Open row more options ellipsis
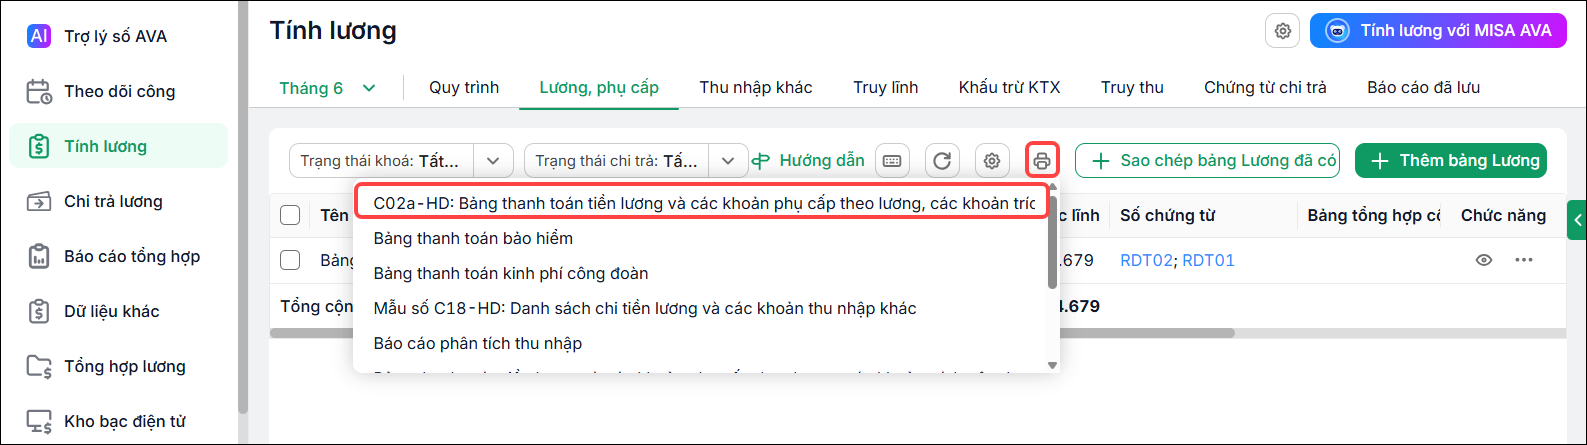Screen dimensions: 1587x445 coord(1523,260)
